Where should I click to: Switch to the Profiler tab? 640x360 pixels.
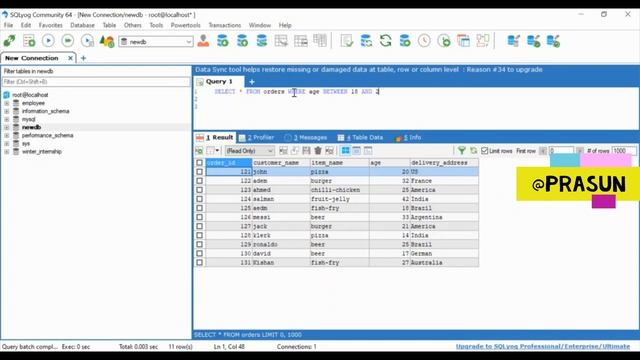[x=257, y=138]
